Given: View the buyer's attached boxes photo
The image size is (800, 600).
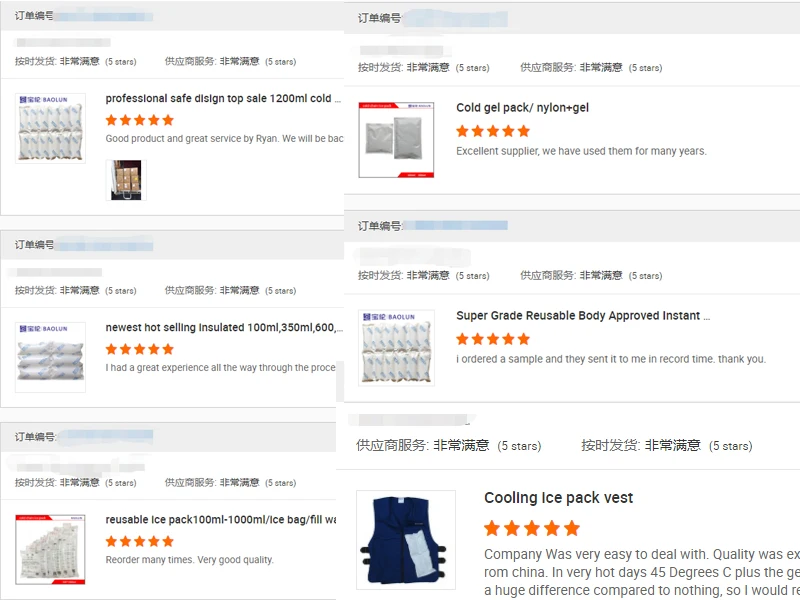Looking at the screenshot, I should pyautogui.click(x=126, y=180).
